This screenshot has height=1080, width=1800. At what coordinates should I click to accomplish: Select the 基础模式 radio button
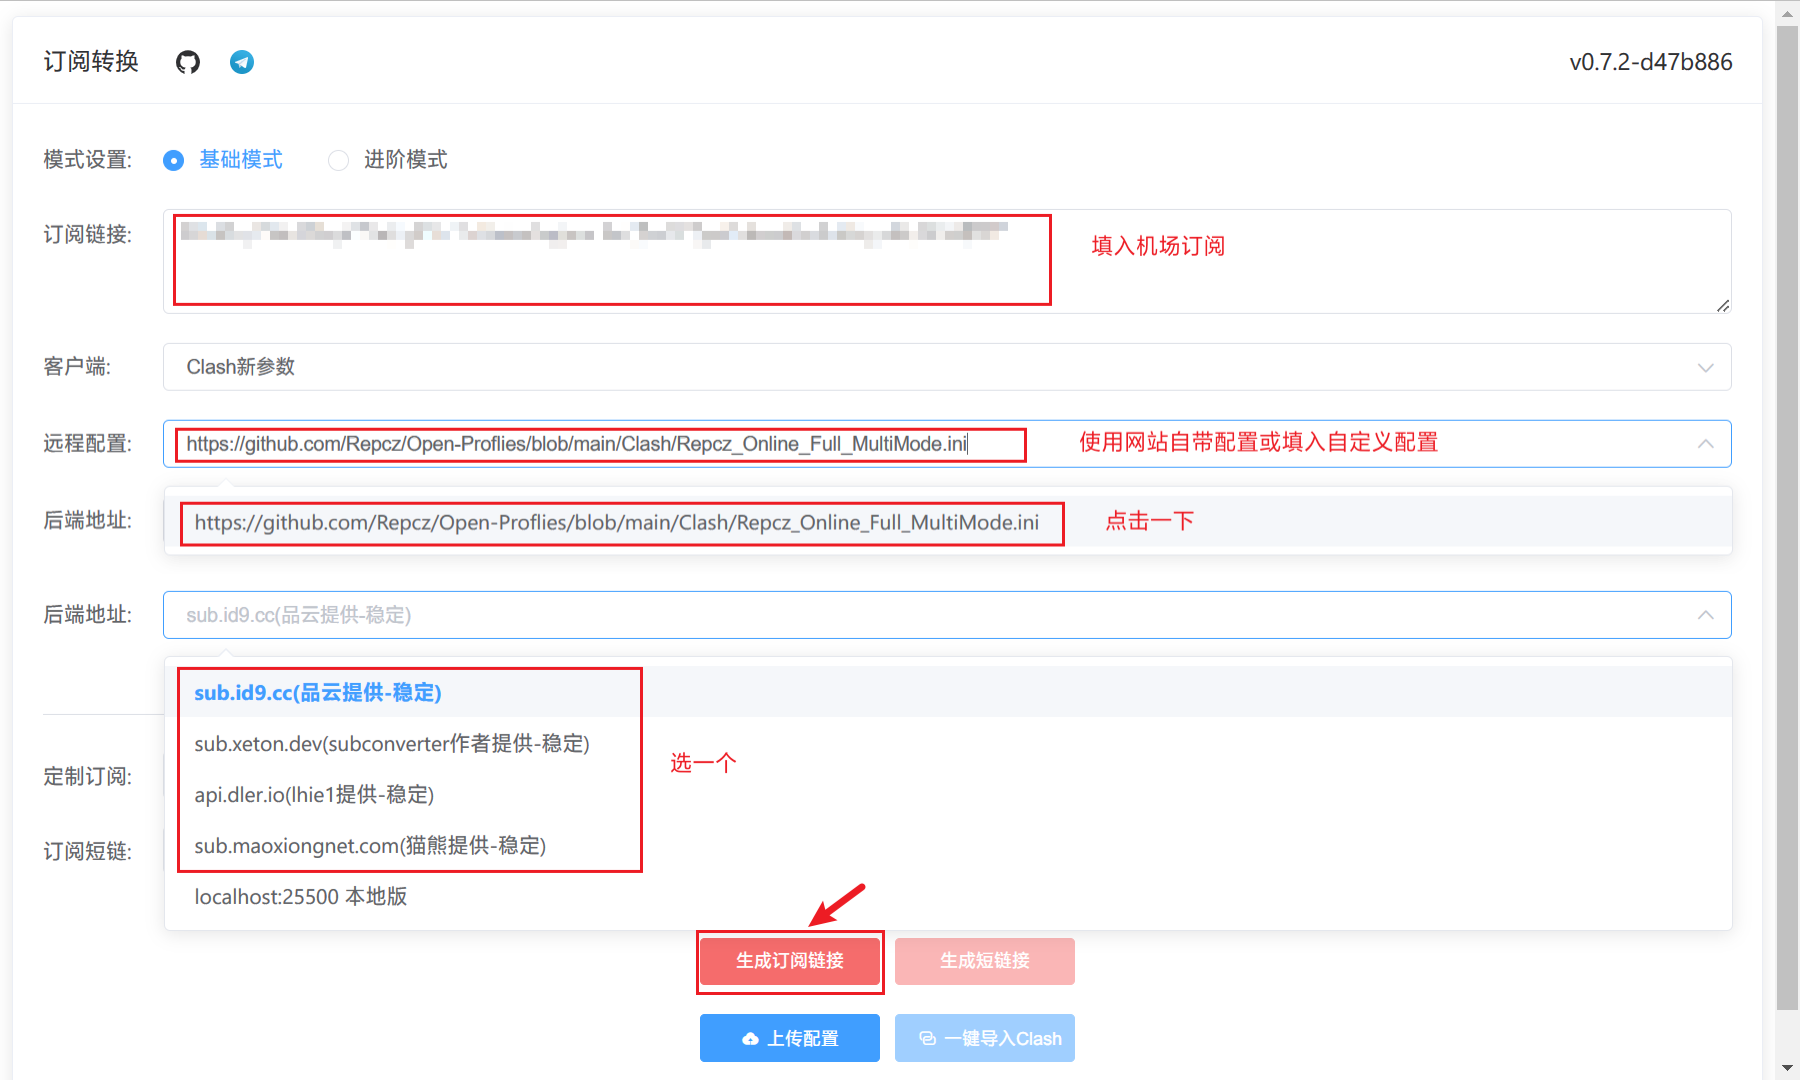(x=174, y=160)
